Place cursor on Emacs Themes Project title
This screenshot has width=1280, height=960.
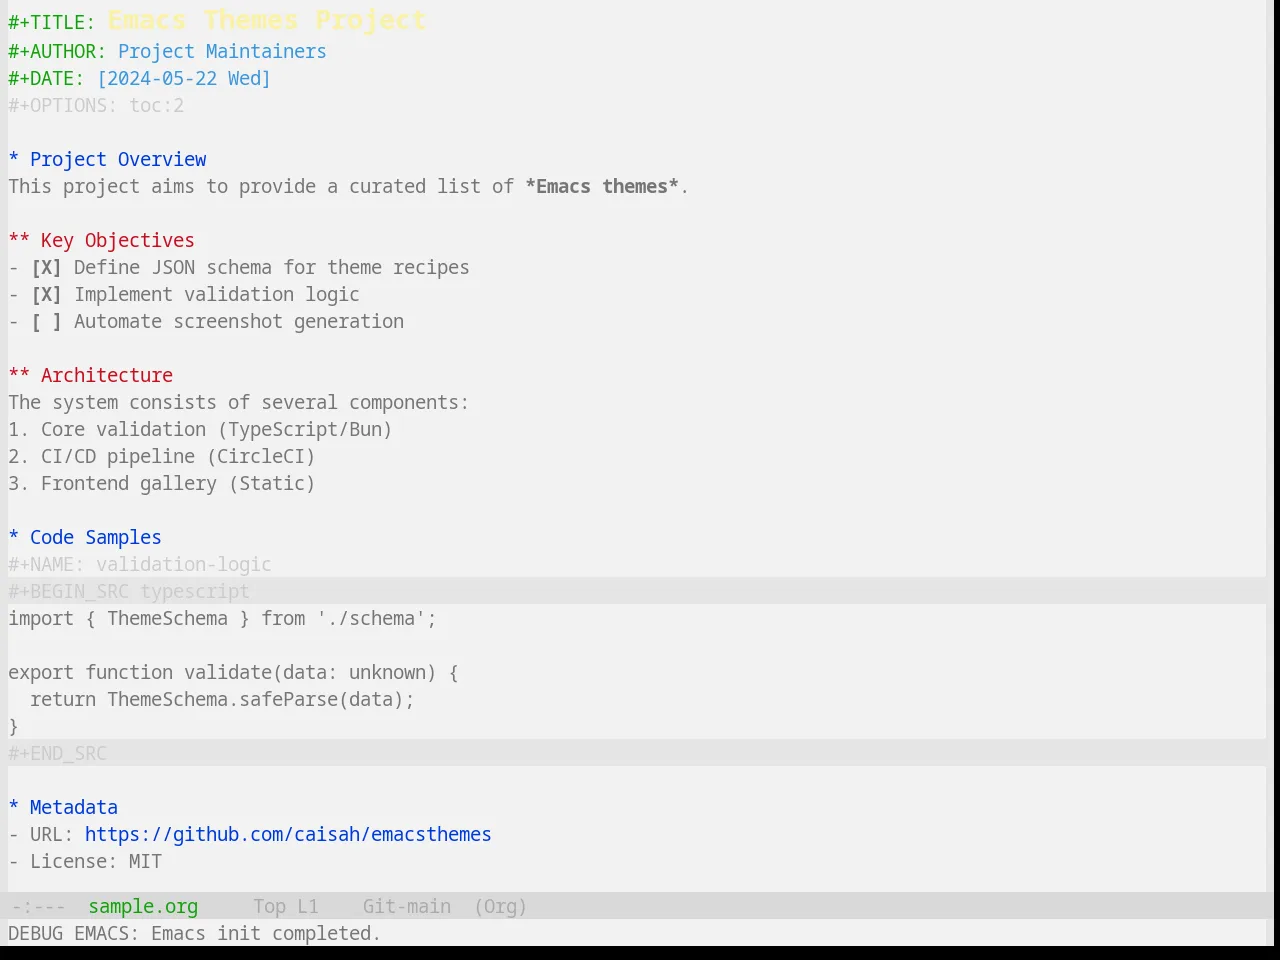[266, 20]
